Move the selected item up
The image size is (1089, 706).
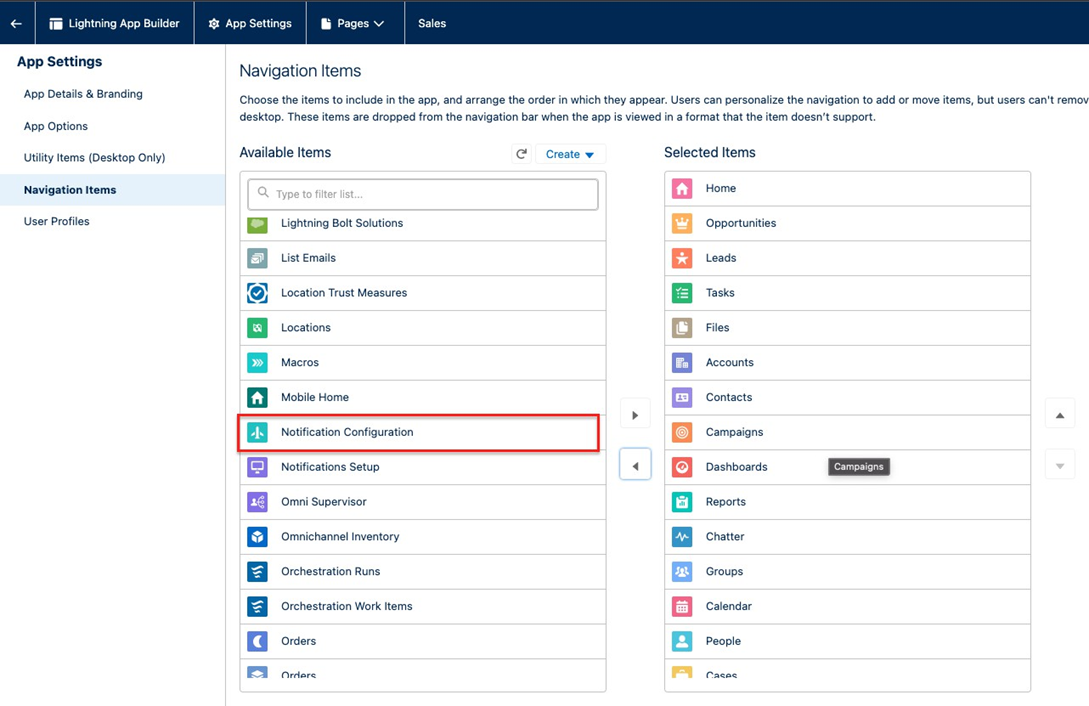(x=1060, y=415)
